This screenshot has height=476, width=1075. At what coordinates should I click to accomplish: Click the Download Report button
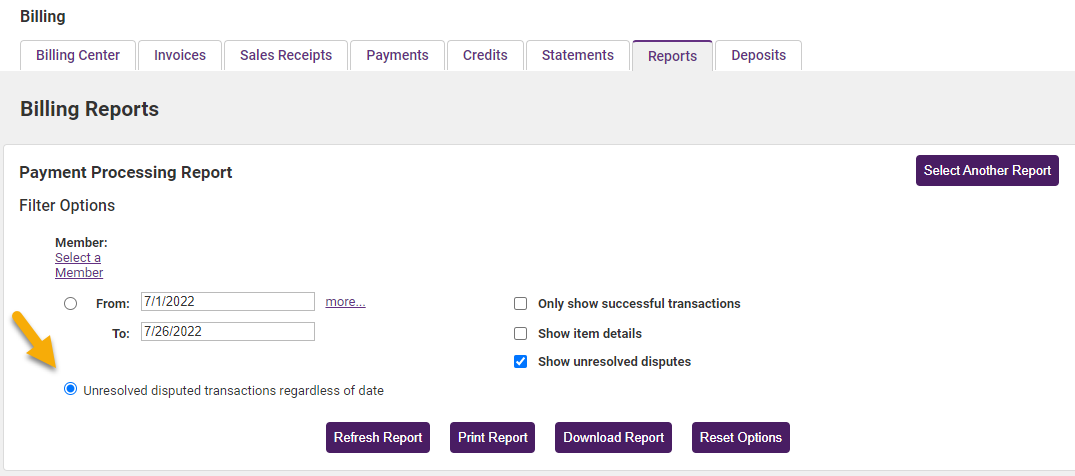(613, 438)
